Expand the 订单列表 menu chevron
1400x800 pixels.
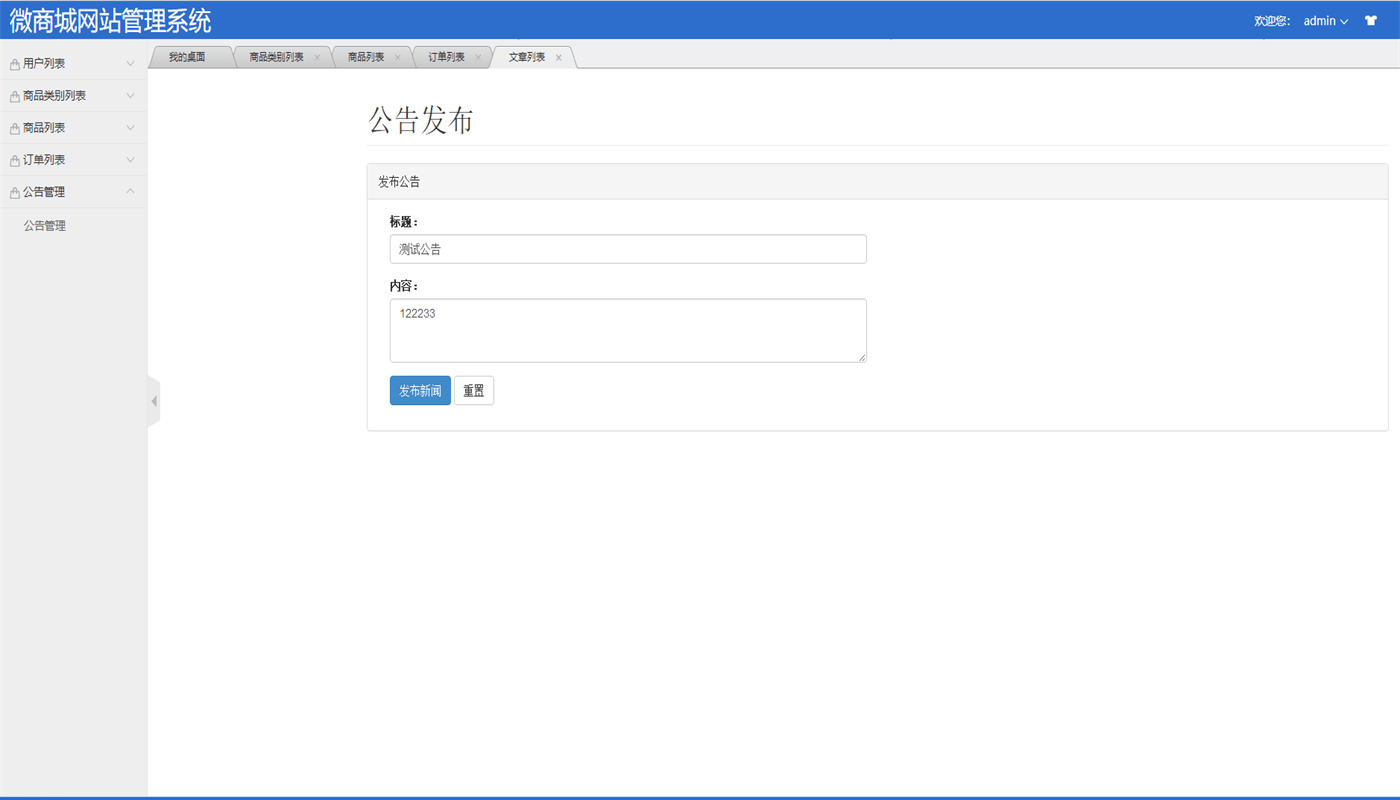pos(129,159)
